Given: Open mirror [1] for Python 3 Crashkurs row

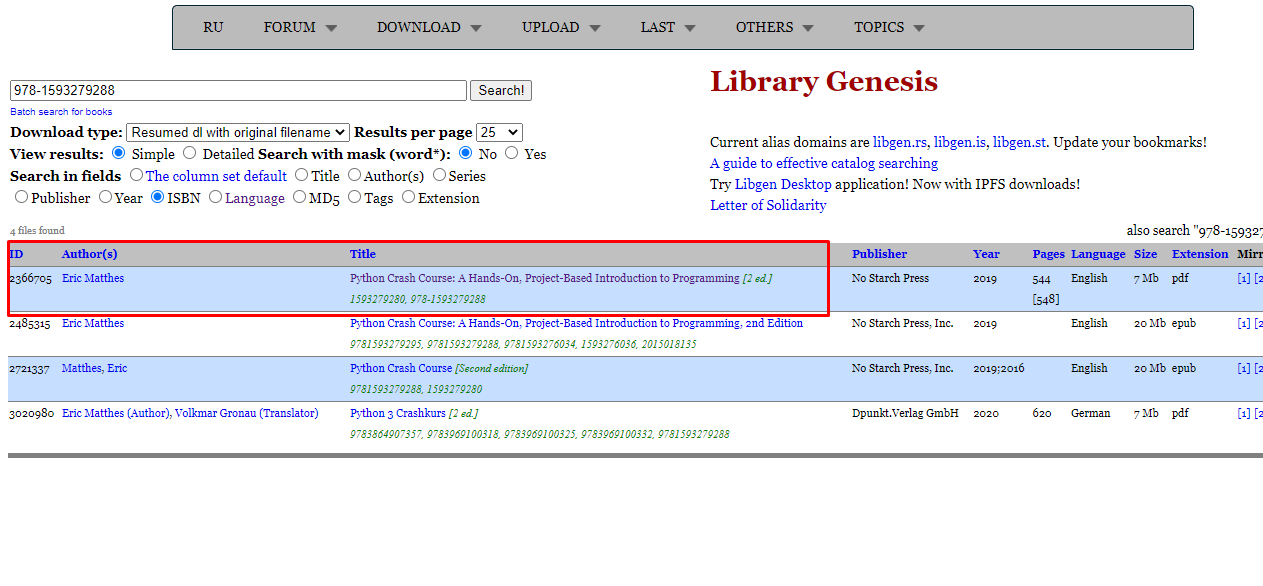Looking at the screenshot, I should click(x=1244, y=413).
